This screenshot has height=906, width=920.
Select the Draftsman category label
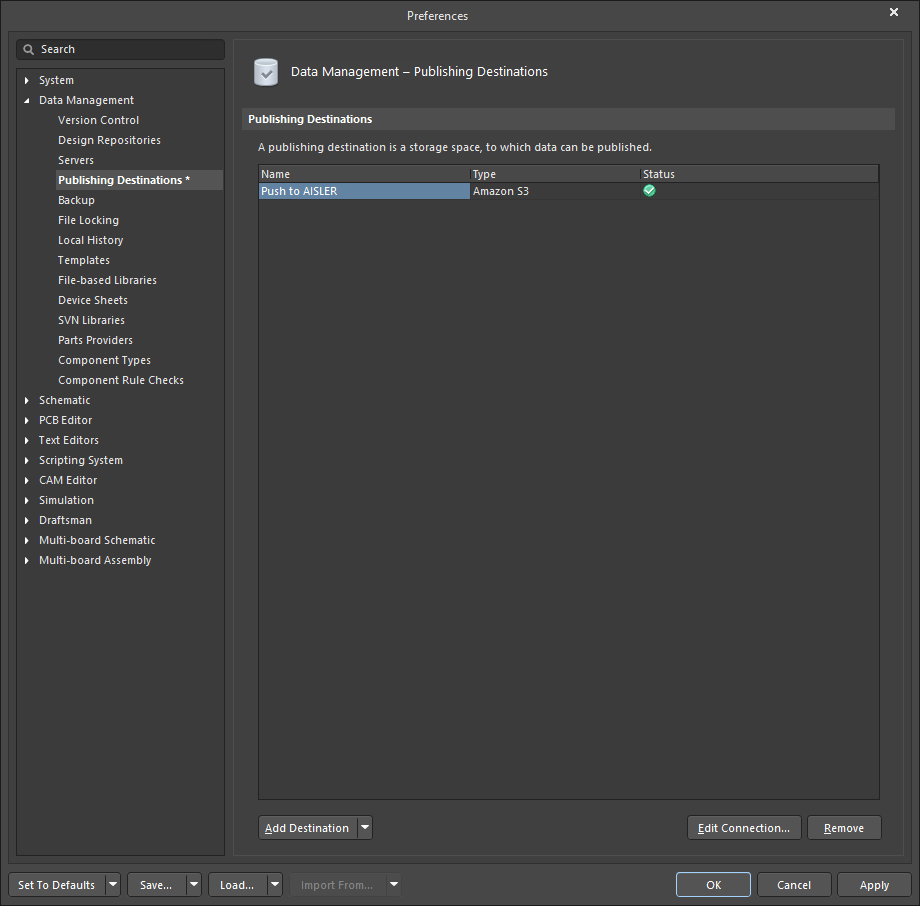pyautogui.click(x=65, y=520)
